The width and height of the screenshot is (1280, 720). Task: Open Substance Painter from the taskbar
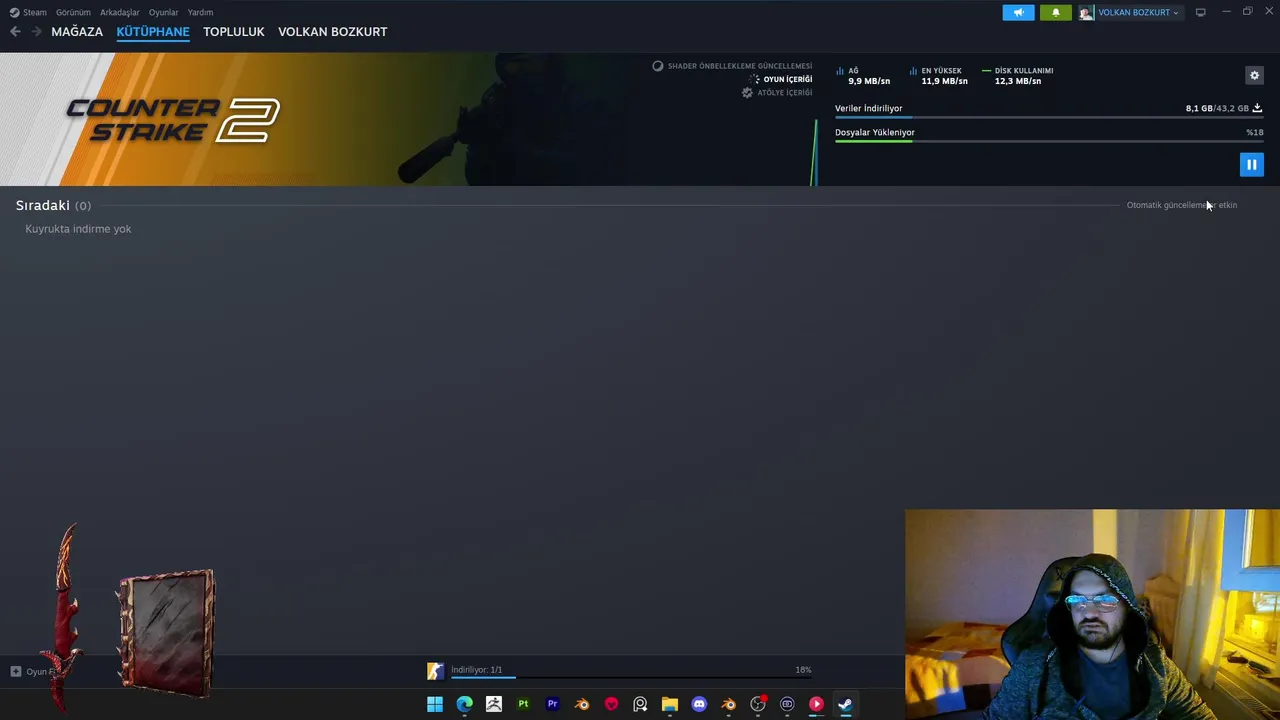coord(523,704)
